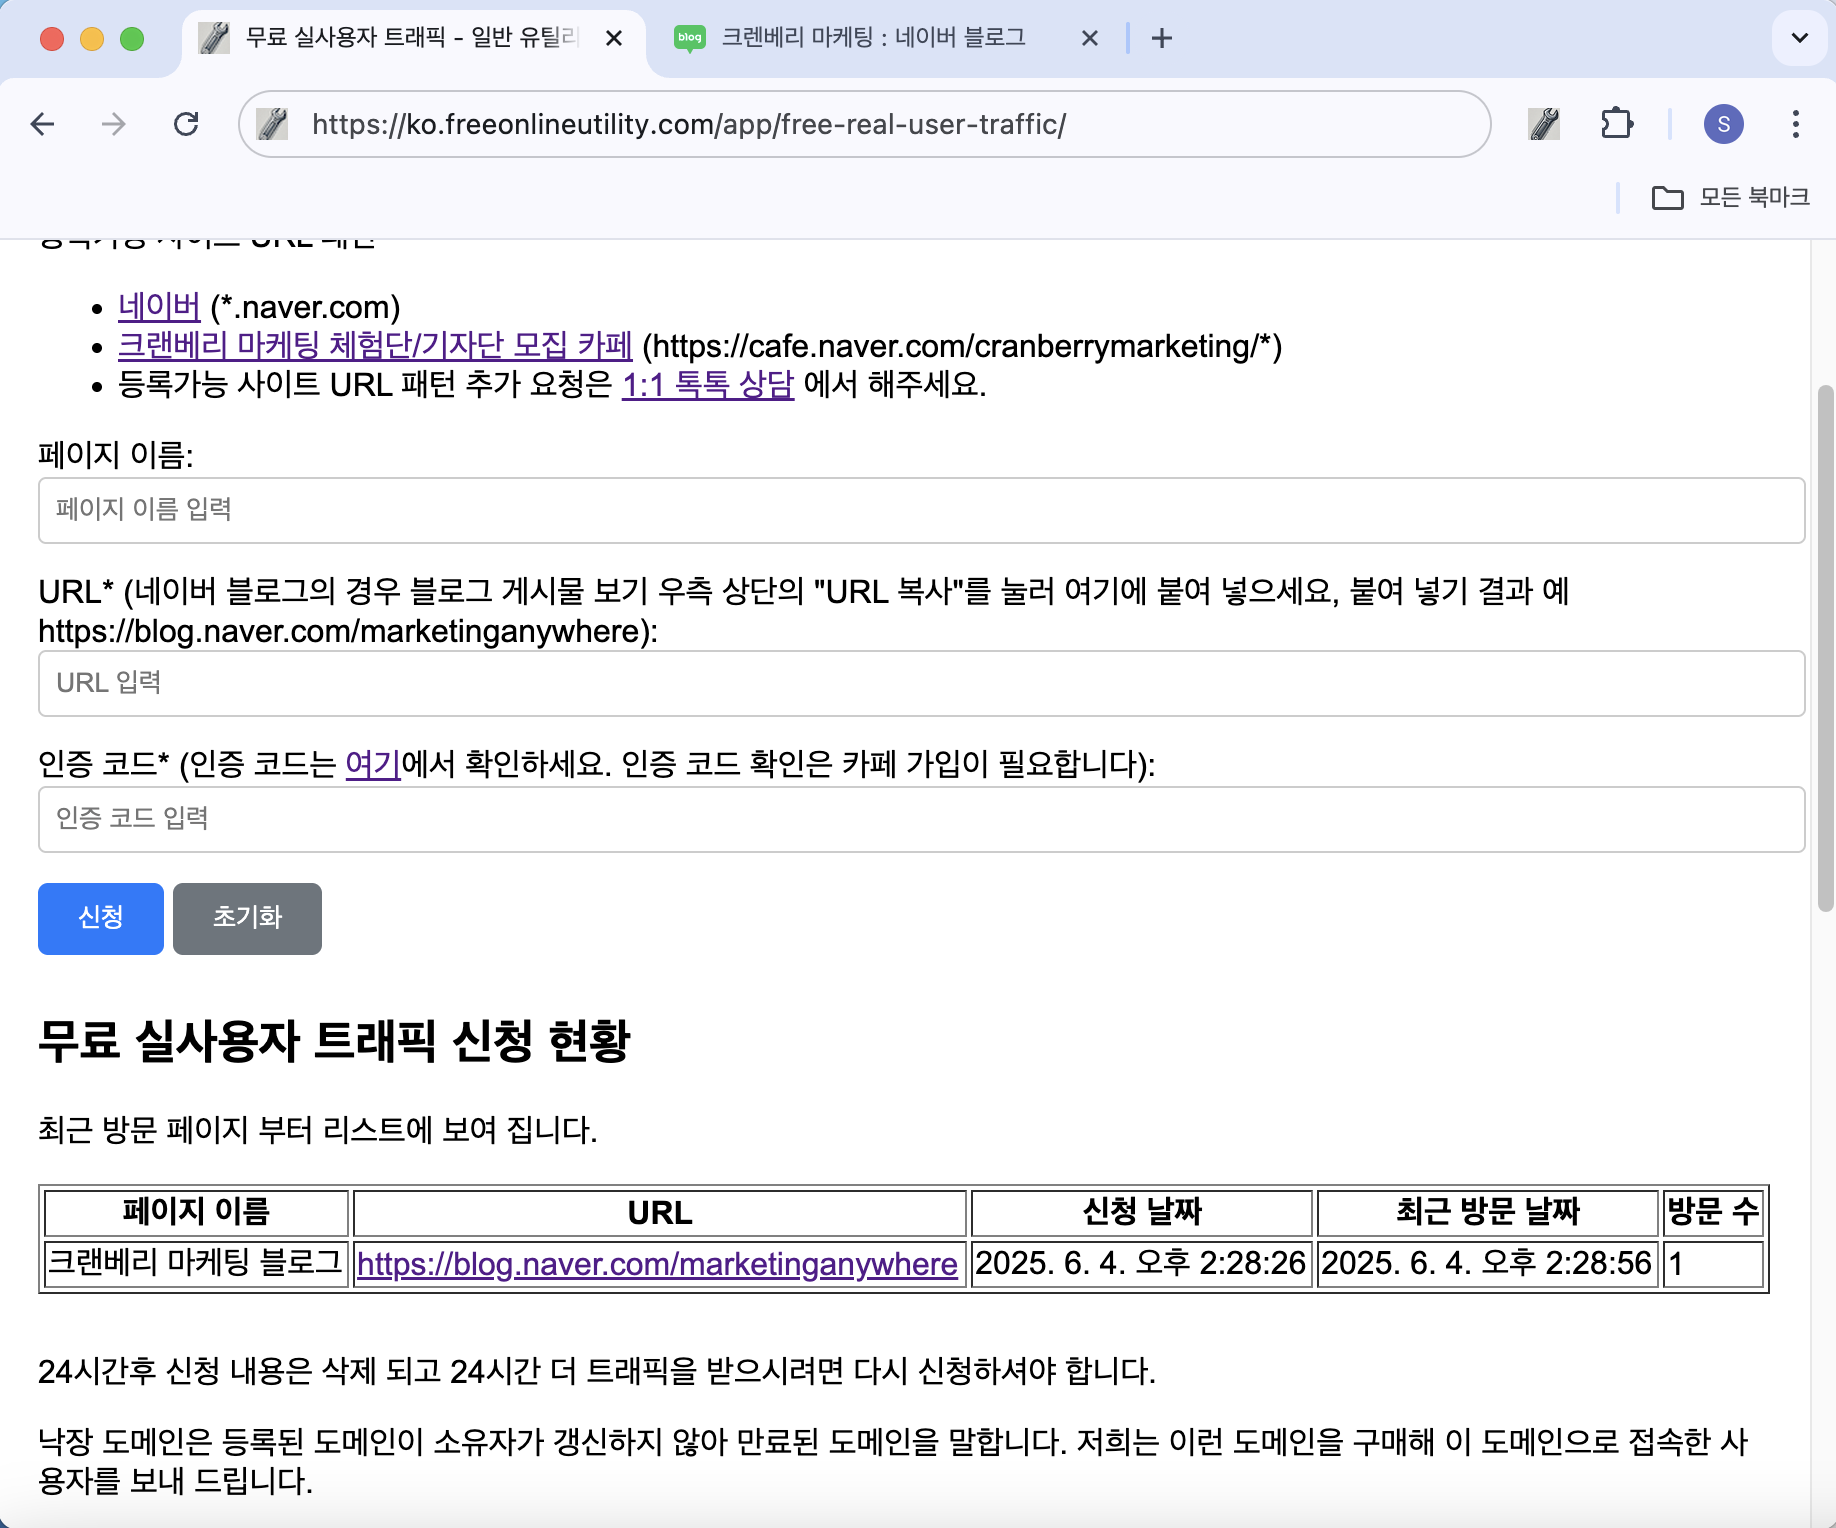Click the 무료 실사용자 트래픽 신청 현황 heading
The width and height of the screenshot is (1836, 1528).
[x=334, y=1041]
